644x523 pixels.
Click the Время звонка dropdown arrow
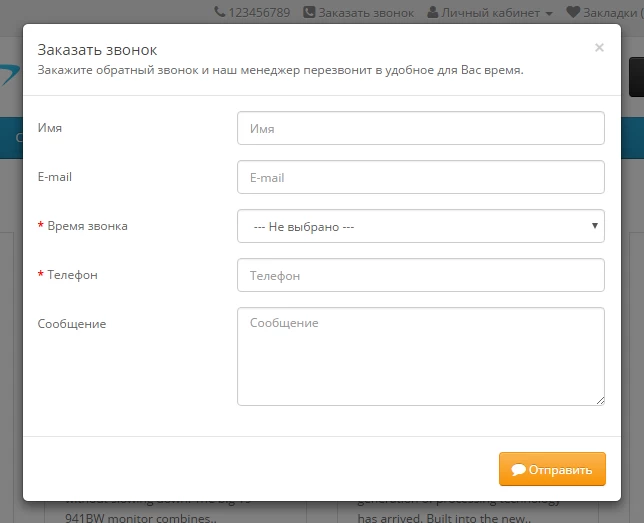pos(594,226)
